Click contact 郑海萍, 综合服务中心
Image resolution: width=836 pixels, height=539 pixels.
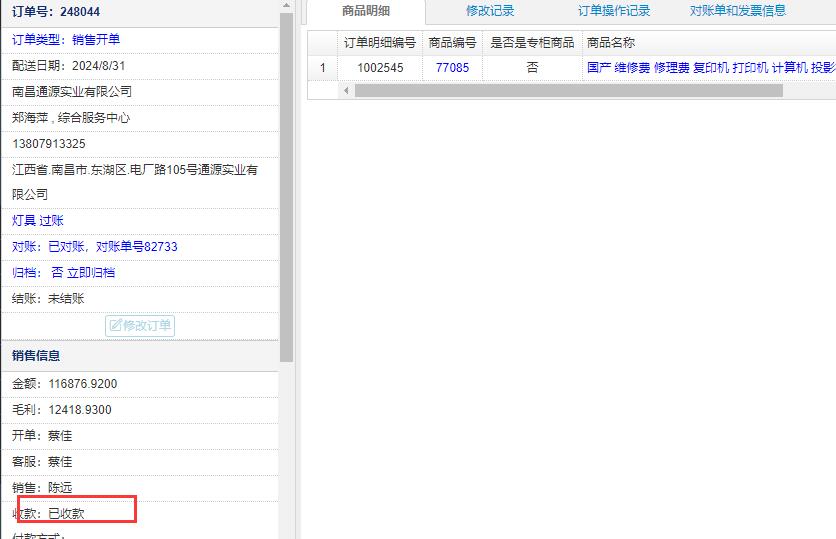tap(70, 118)
